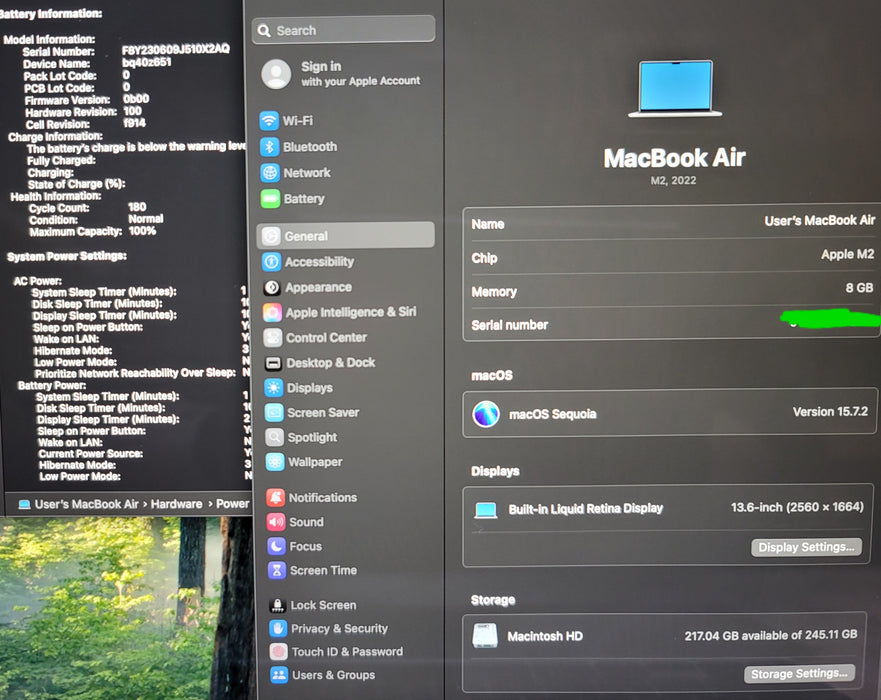Open Users & Groups icon
The width and height of the screenshot is (881, 700).
click(279, 675)
